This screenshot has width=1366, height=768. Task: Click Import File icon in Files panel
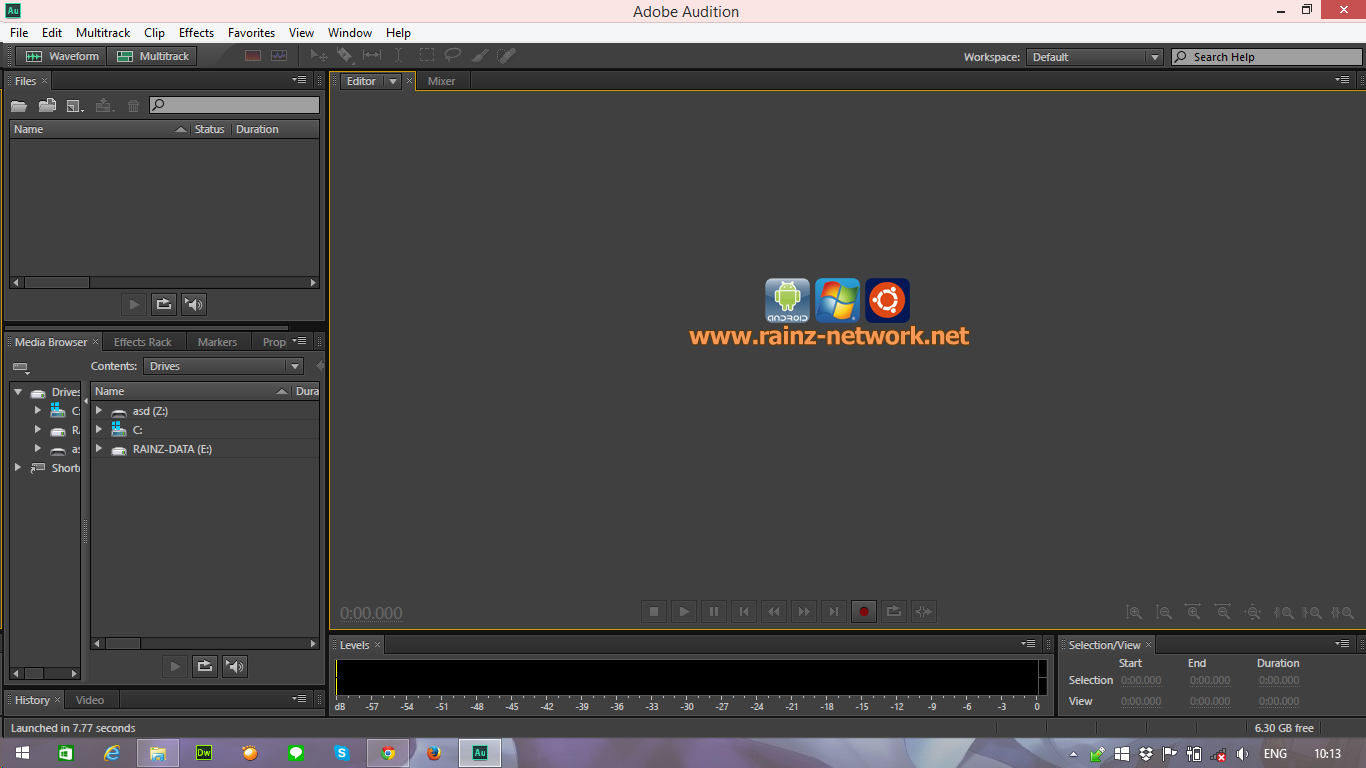(47, 105)
